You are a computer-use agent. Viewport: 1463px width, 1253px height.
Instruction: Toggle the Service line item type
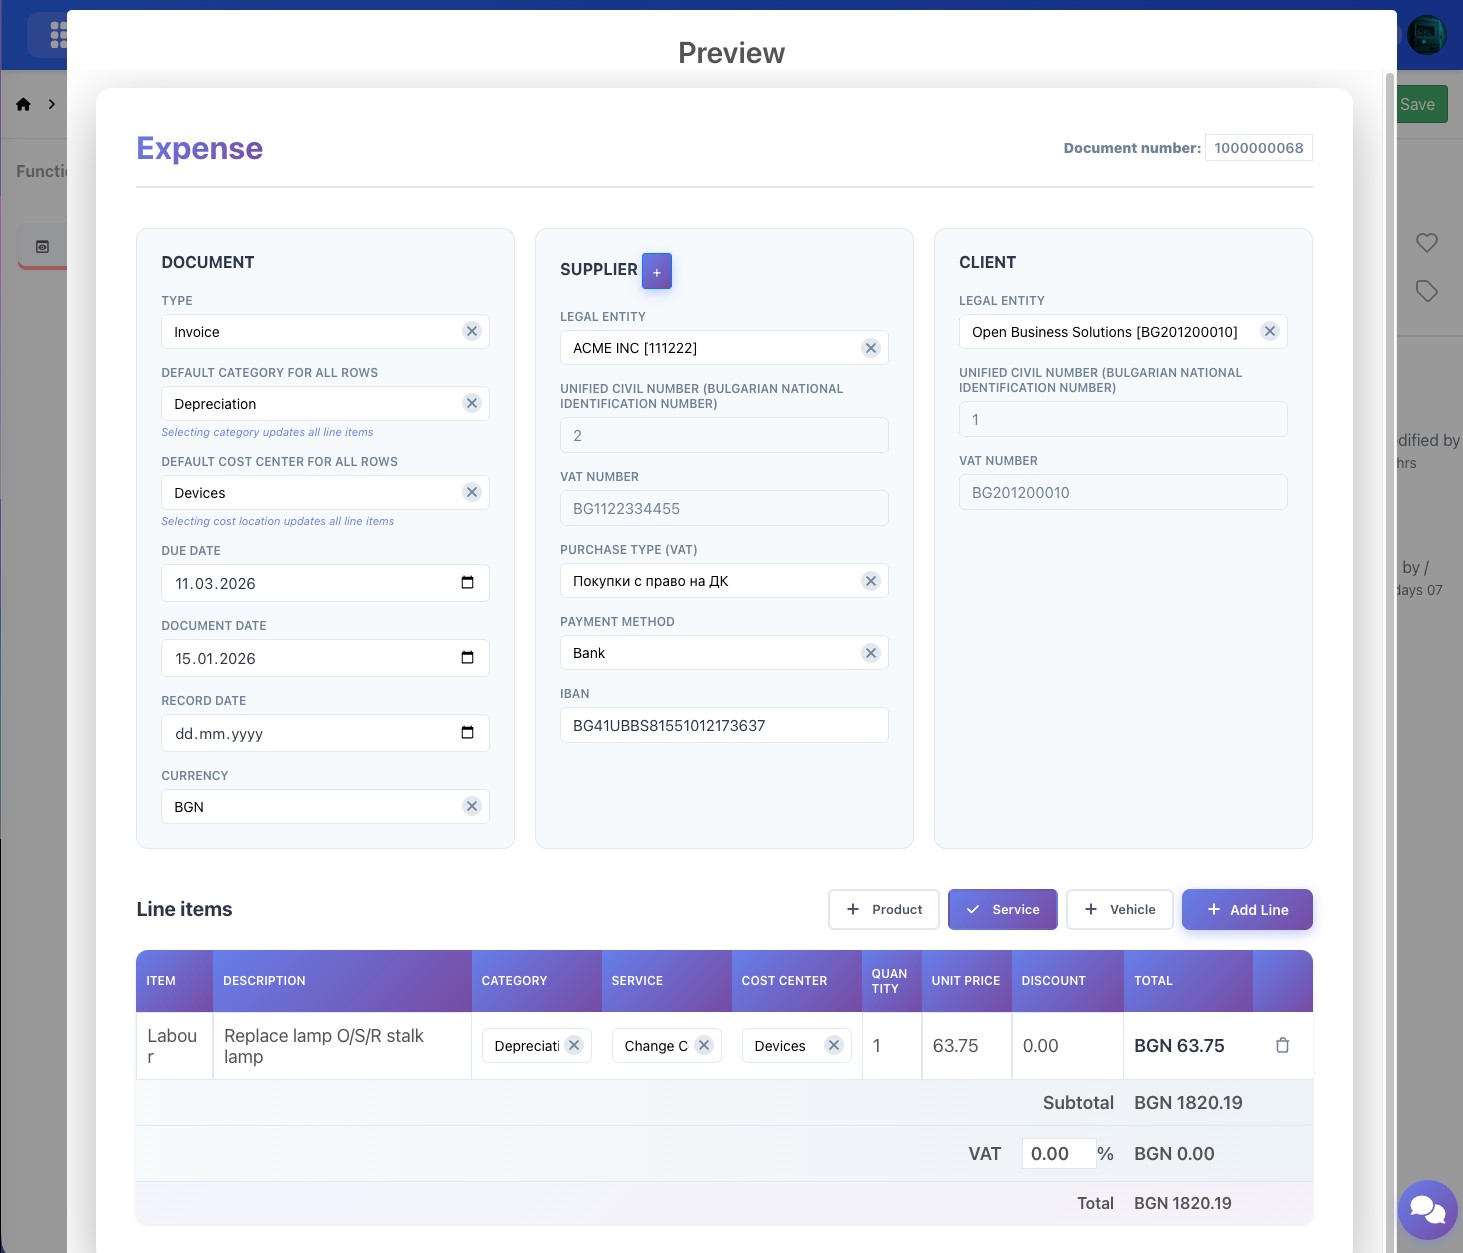(x=1002, y=909)
